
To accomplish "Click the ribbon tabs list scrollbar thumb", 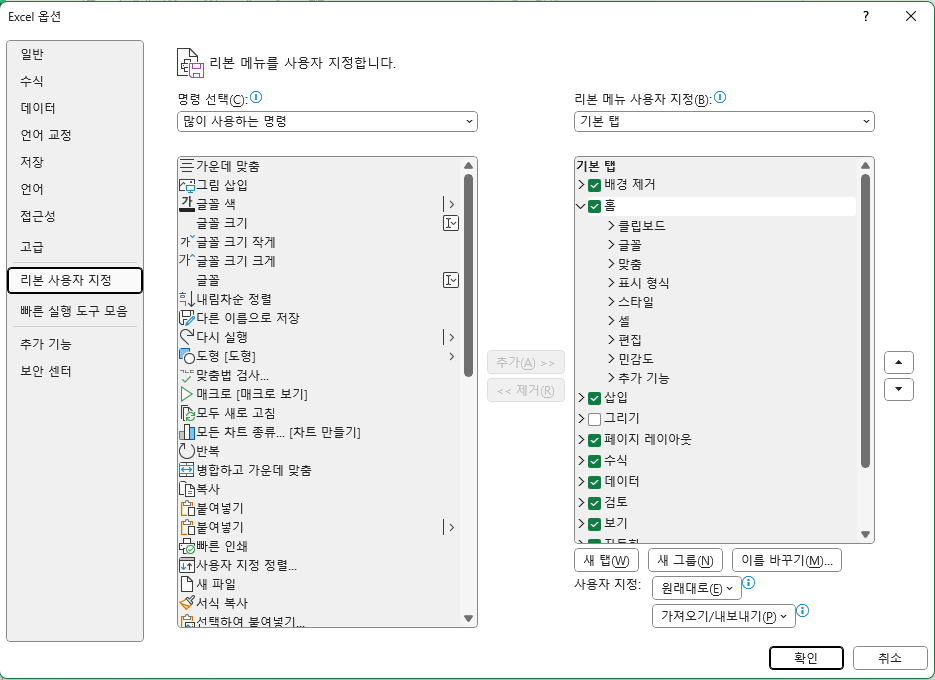I will click(x=865, y=321).
